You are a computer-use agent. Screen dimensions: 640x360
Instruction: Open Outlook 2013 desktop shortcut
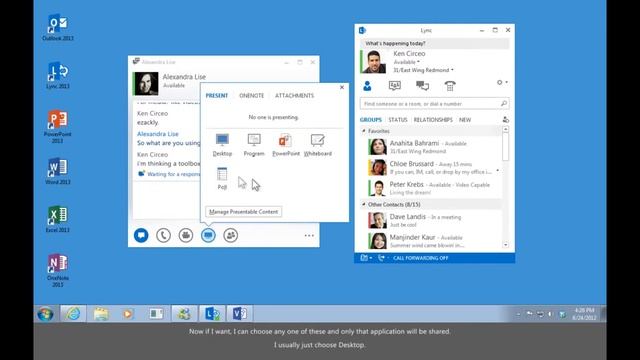pyautogui.click(x=58, y=27)
